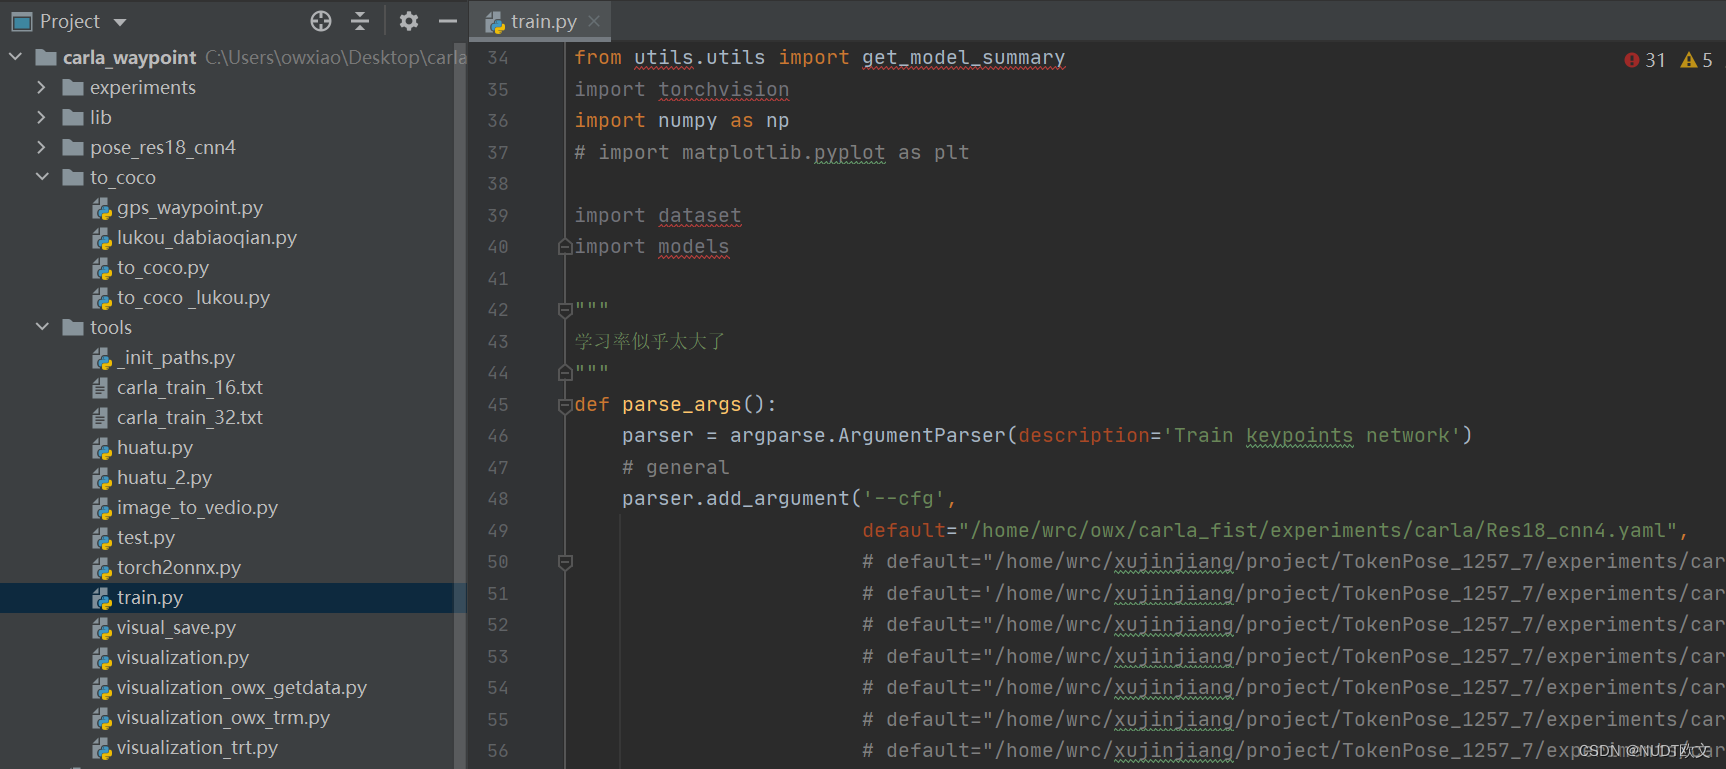Click the underlined models import
Image resolution: width=1726 pixels, height=769 pixels.
[694, 247]
